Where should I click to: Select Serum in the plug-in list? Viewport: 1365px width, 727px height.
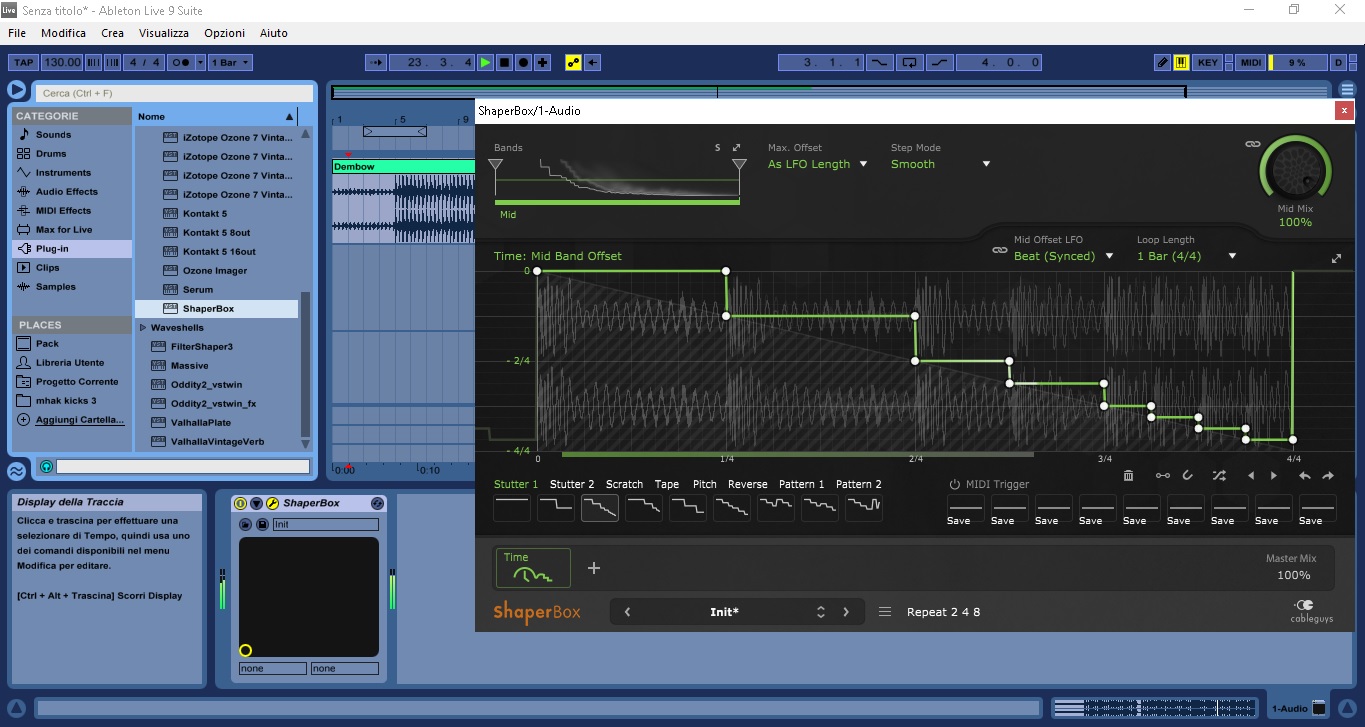pyautogui.click(x=216, y=290)
